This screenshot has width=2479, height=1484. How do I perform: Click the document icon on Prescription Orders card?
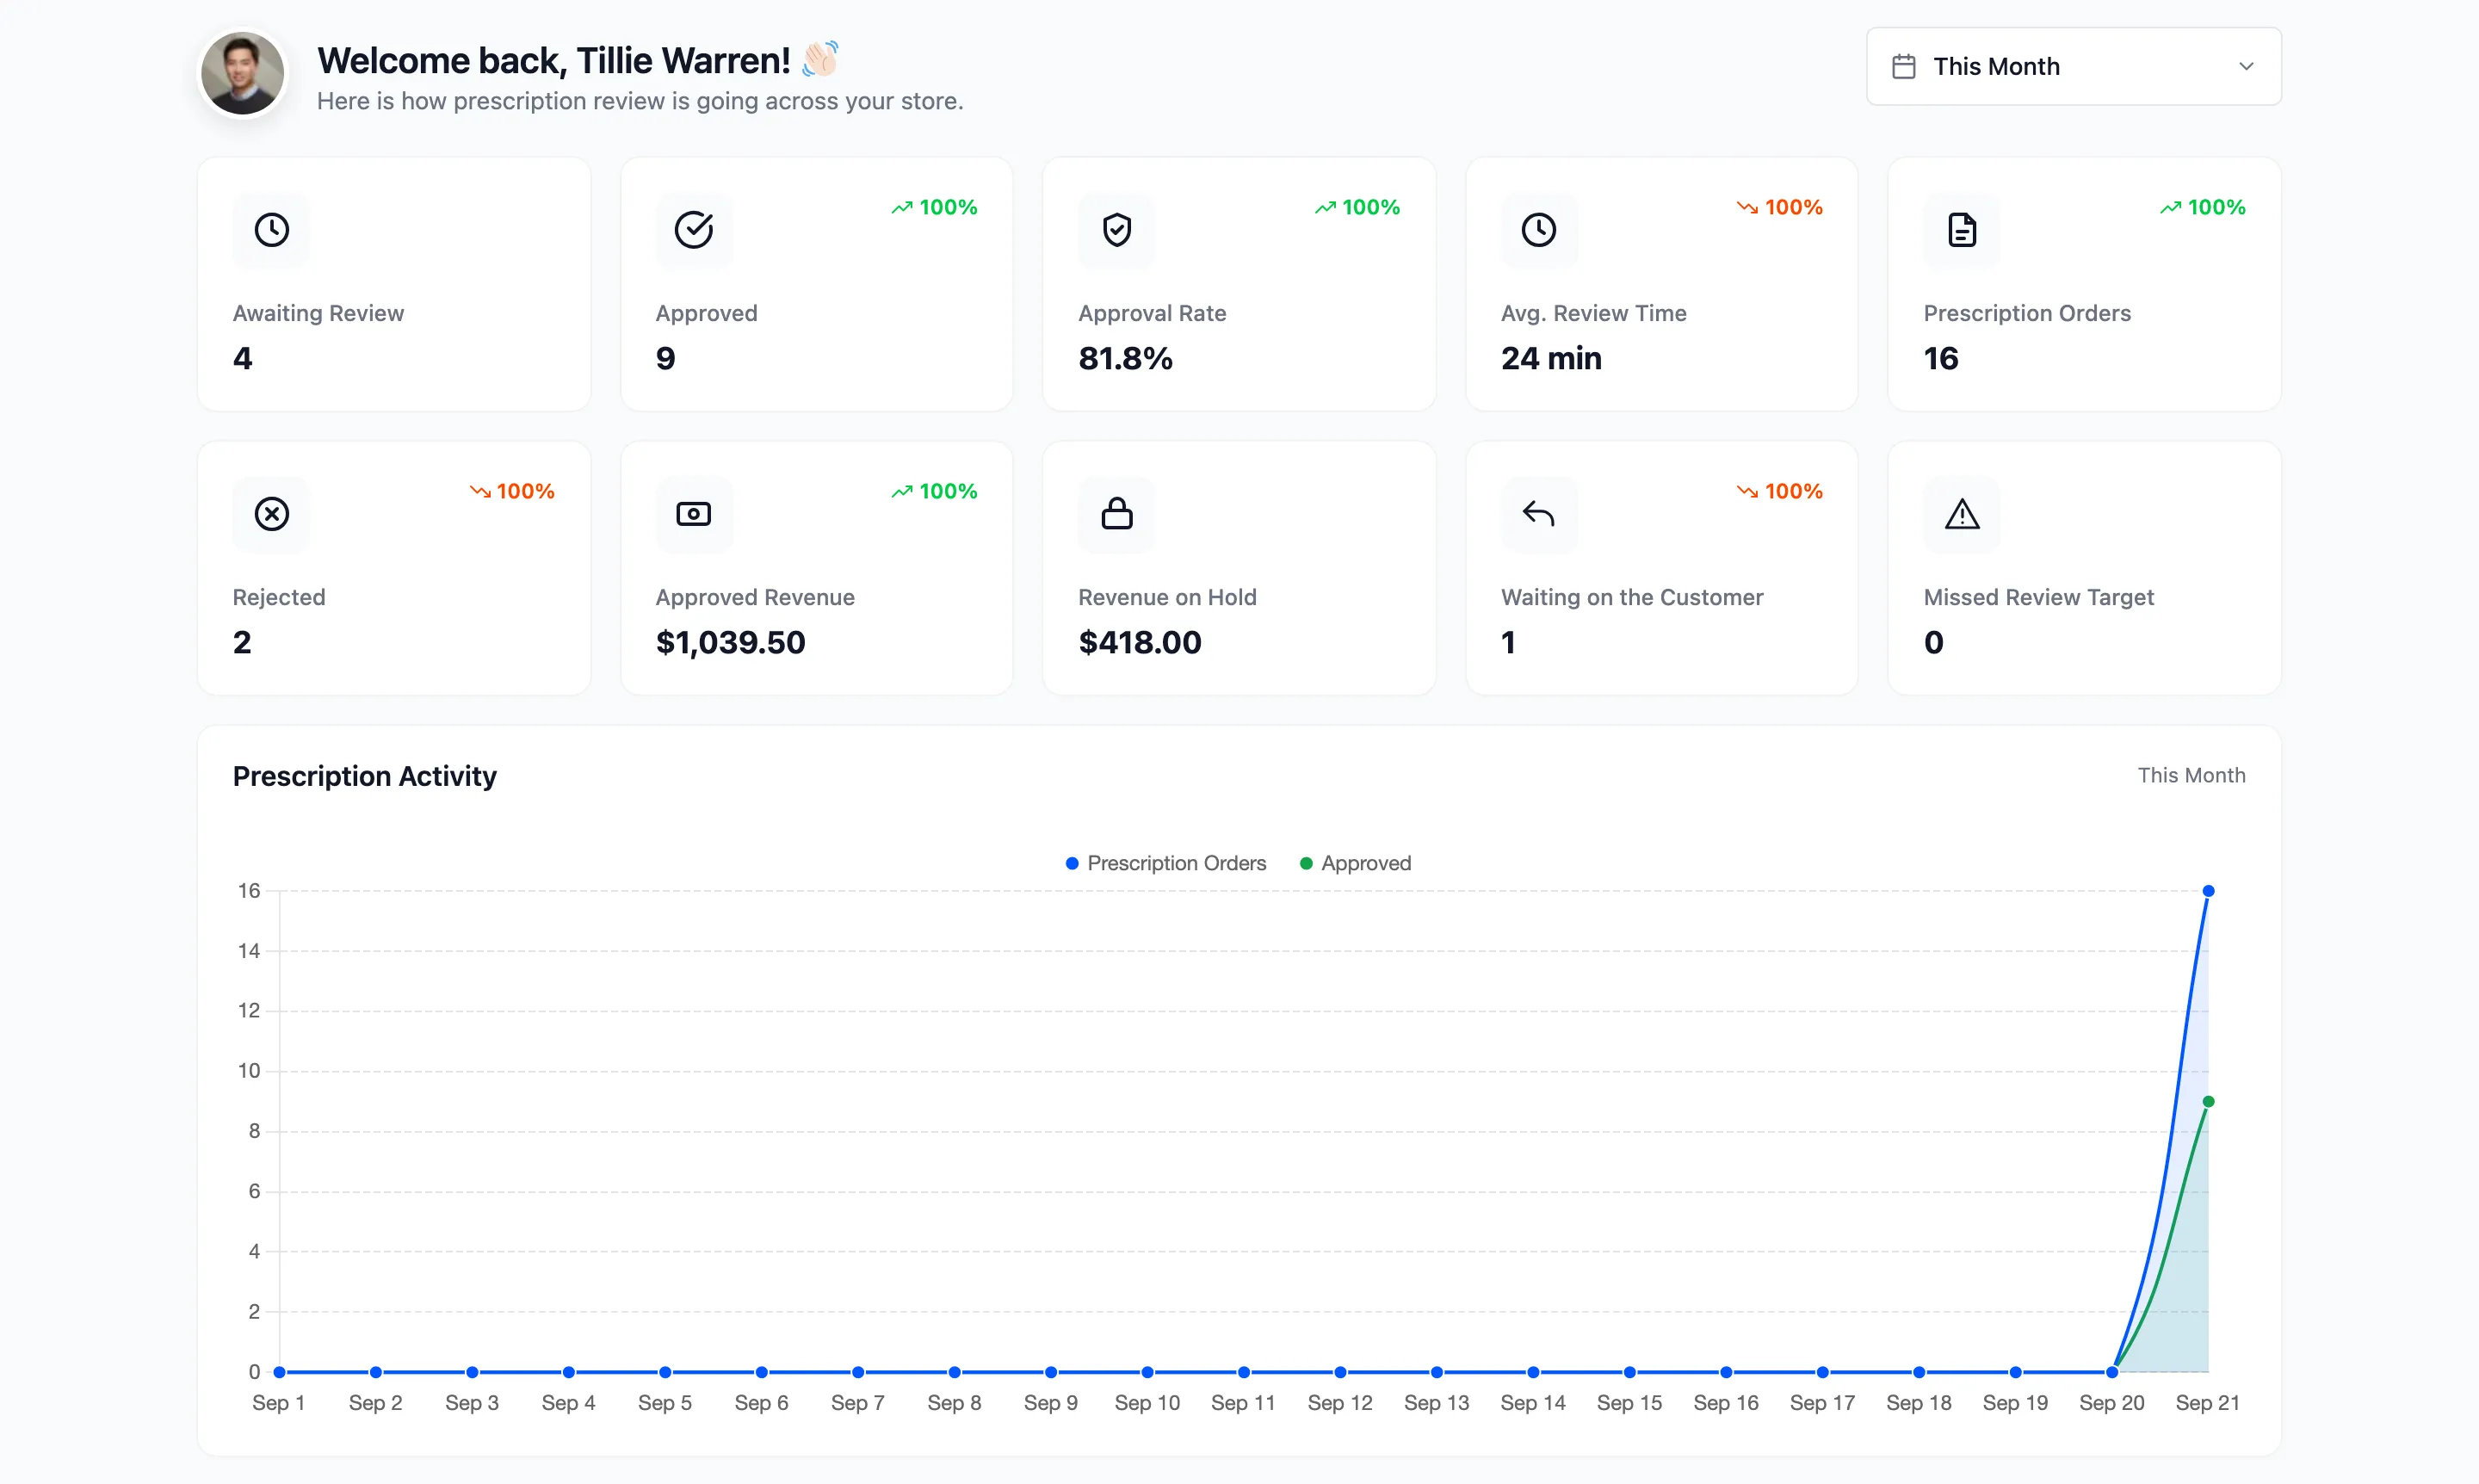[x=1962, y=230]
